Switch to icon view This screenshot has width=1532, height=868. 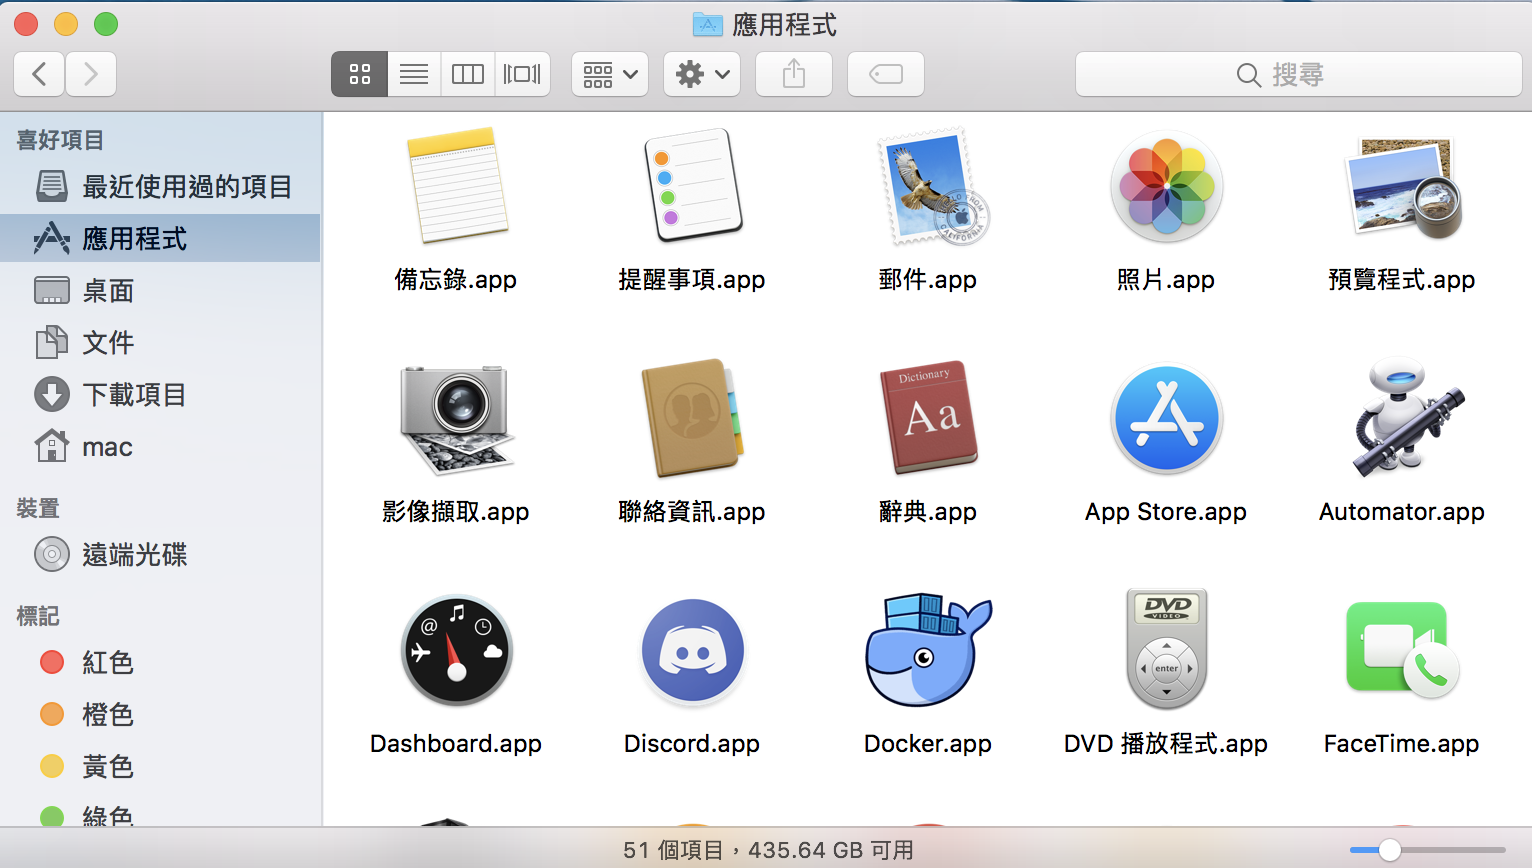point(359,74)
